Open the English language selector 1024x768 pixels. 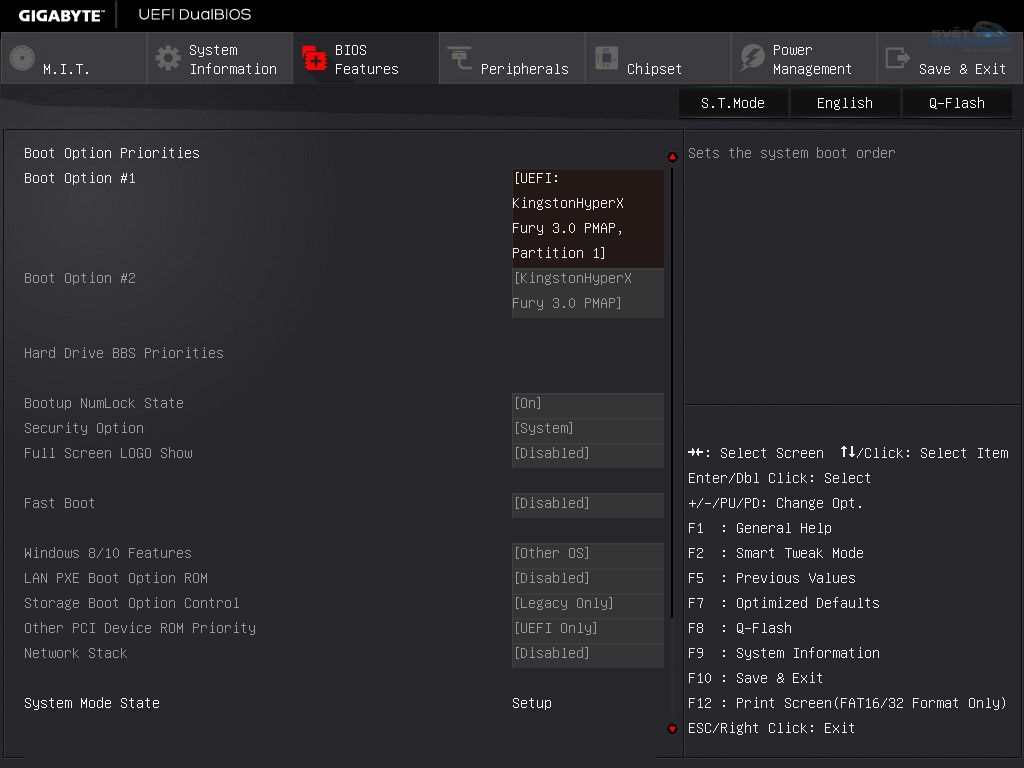click(844, 103)
